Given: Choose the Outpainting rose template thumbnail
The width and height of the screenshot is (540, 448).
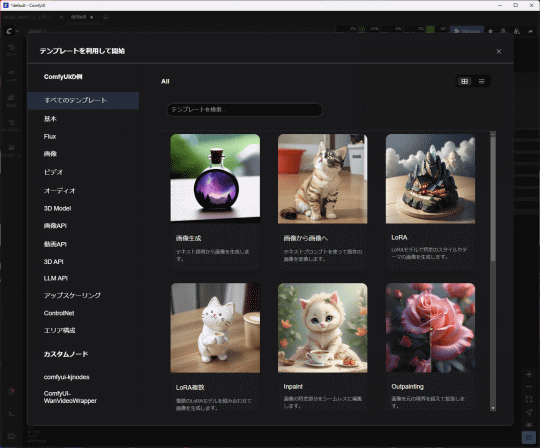Looking at the screenshot, I should point(430,328).
